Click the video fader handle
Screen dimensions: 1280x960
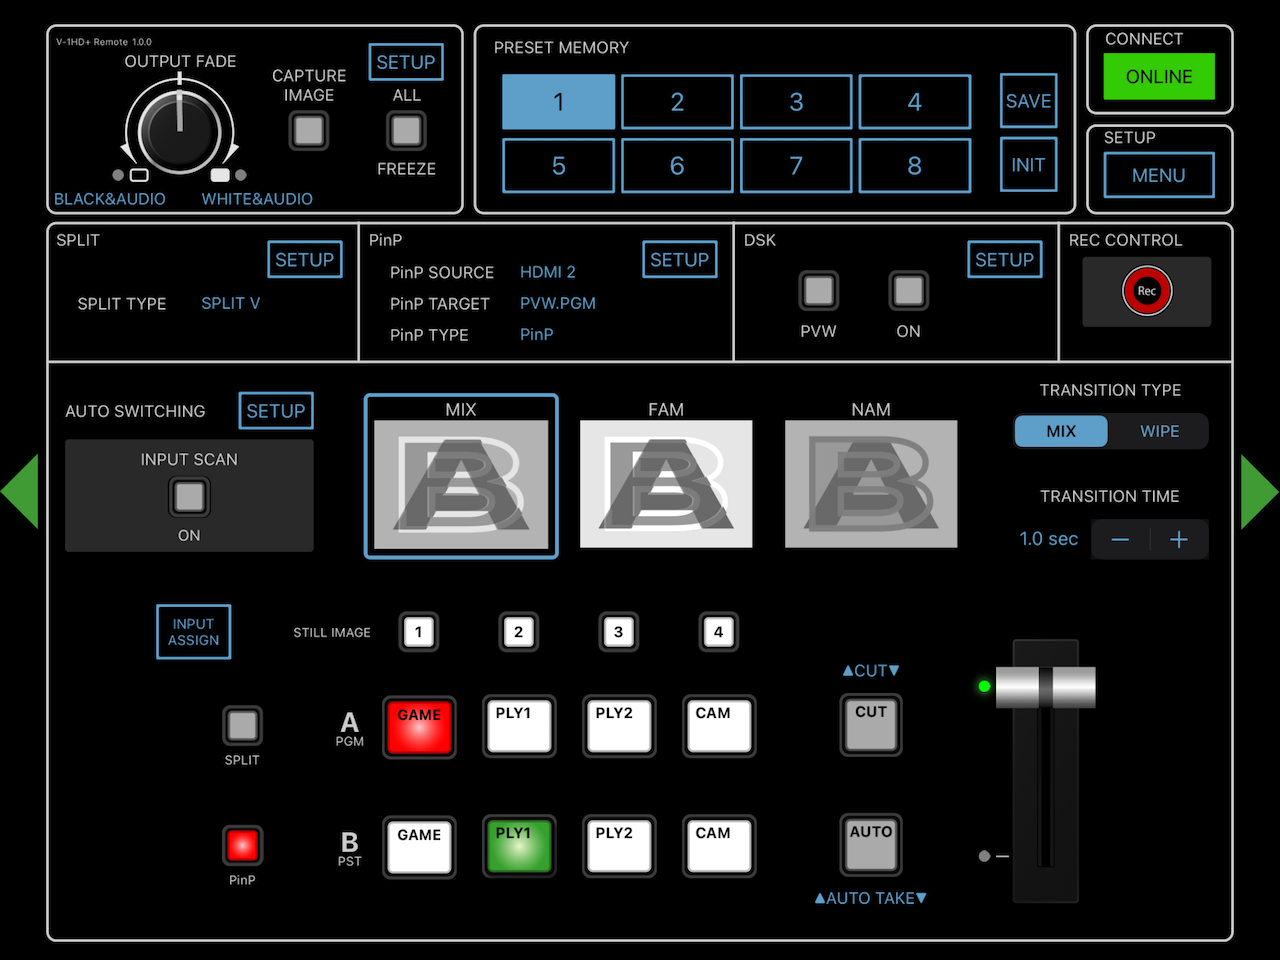(x=1046, y=687)
